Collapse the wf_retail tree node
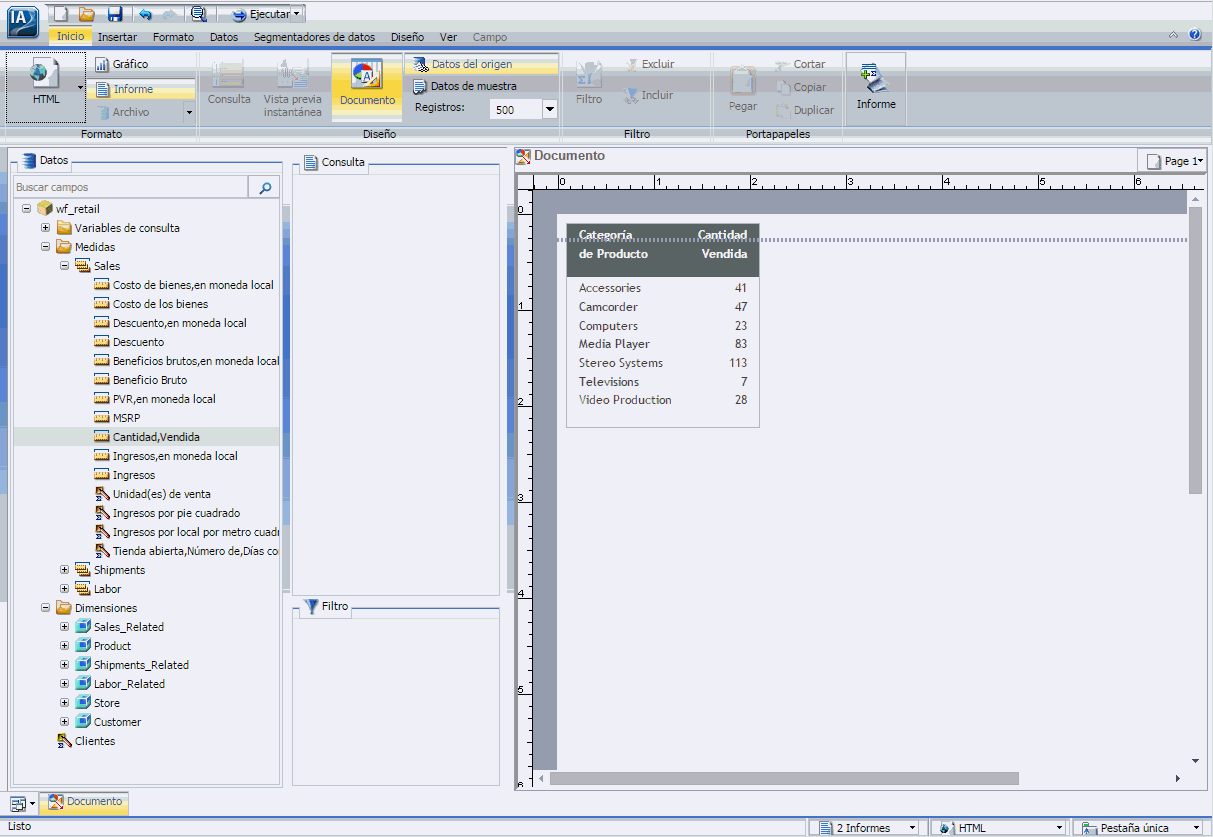1213x837 pixels. point(27,209)
